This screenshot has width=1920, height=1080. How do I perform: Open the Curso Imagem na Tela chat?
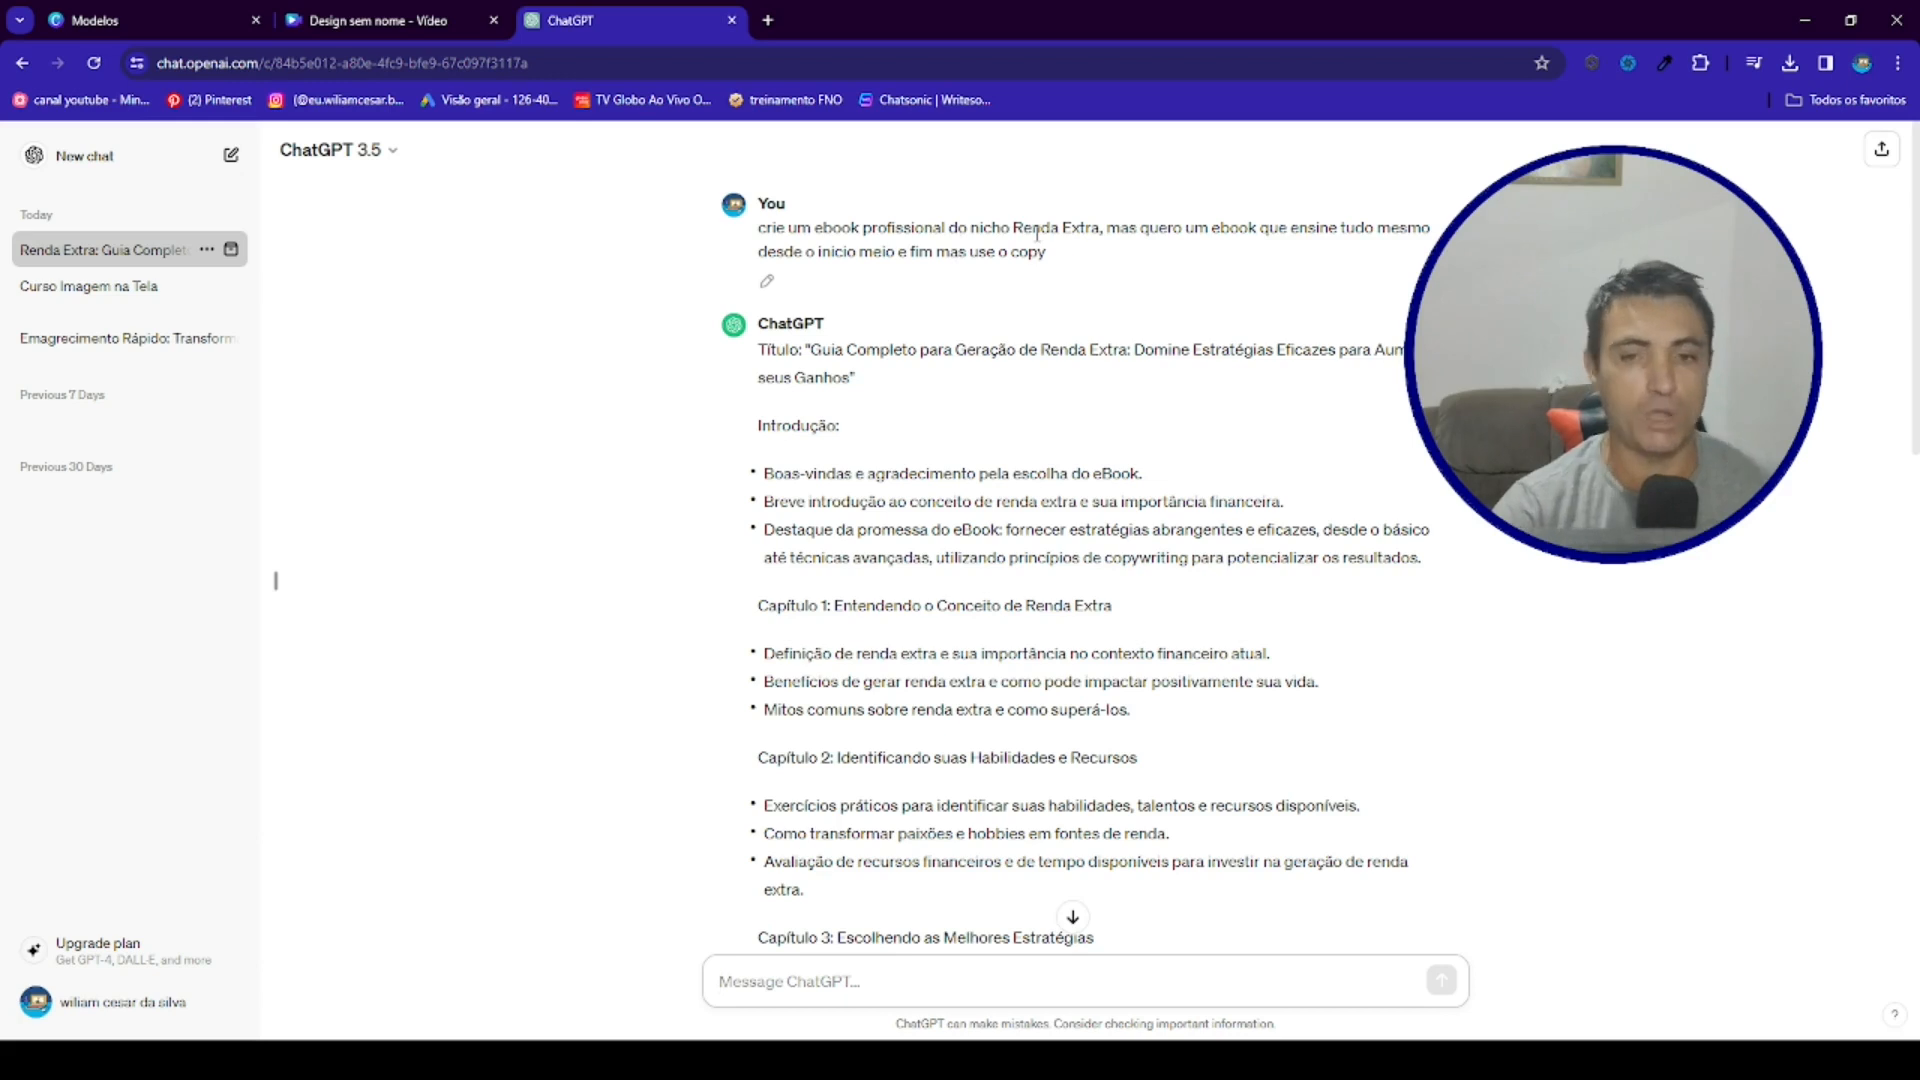[129, 286]
